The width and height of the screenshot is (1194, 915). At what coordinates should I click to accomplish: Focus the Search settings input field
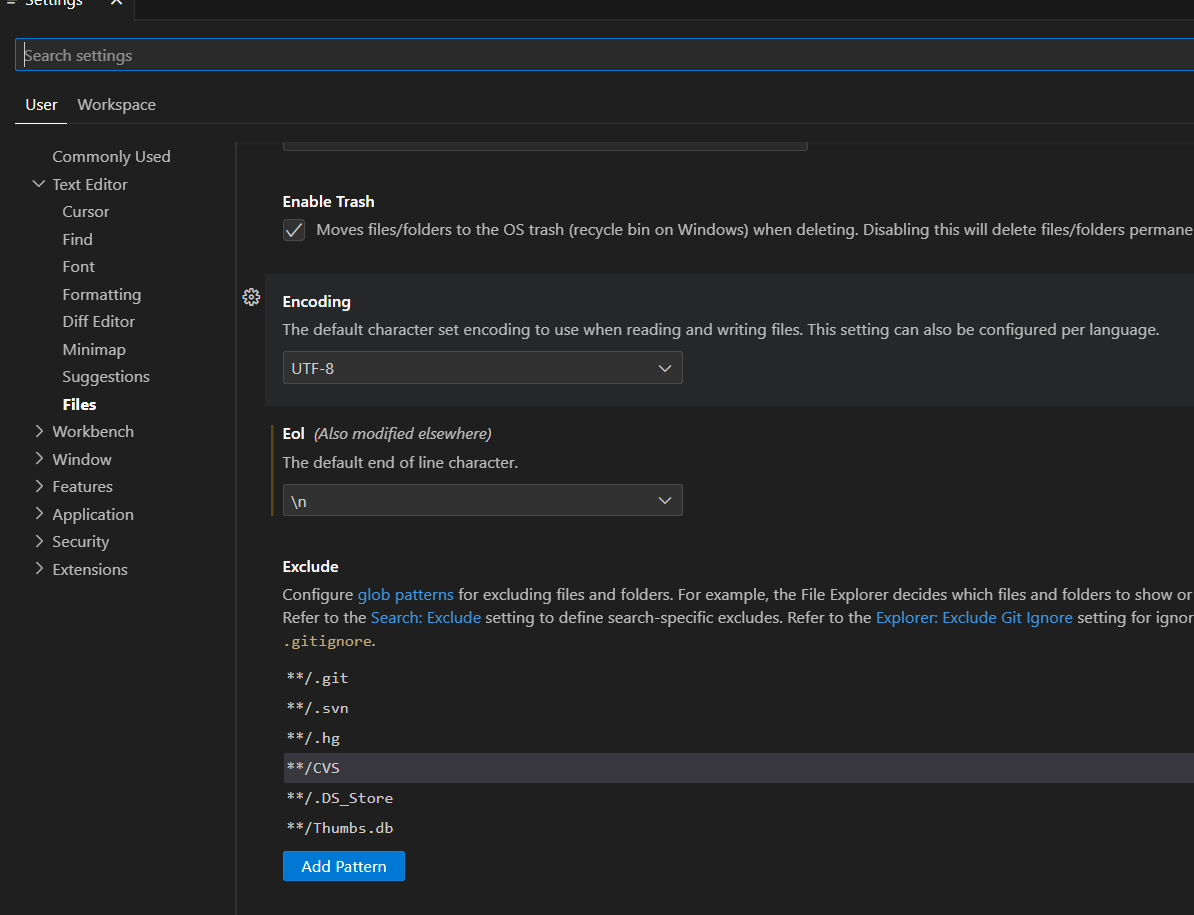[x=600, y=56]
